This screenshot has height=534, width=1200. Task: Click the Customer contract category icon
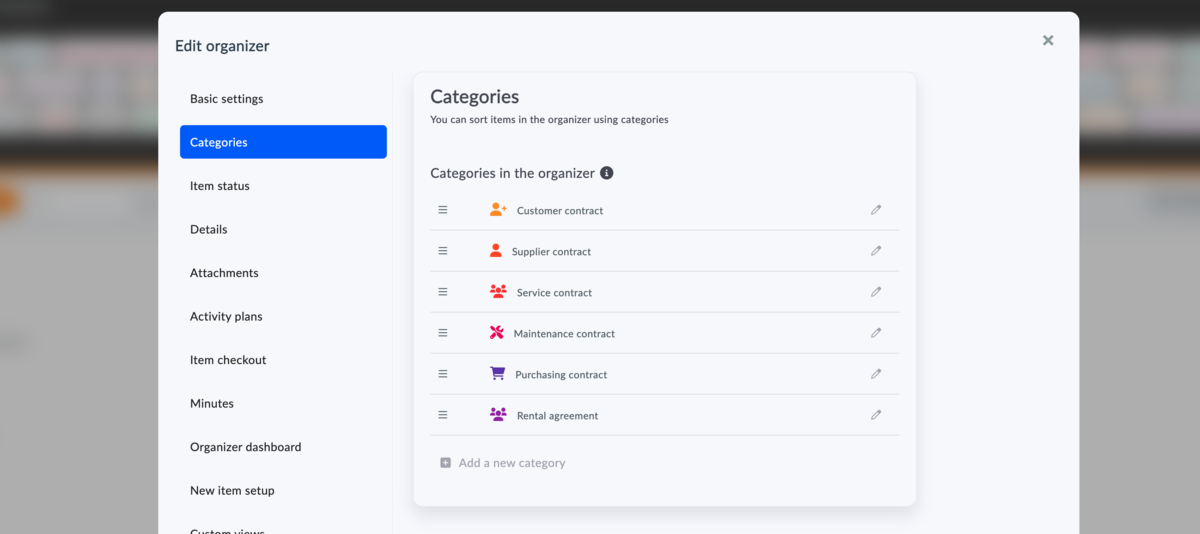tap(498, 210)
